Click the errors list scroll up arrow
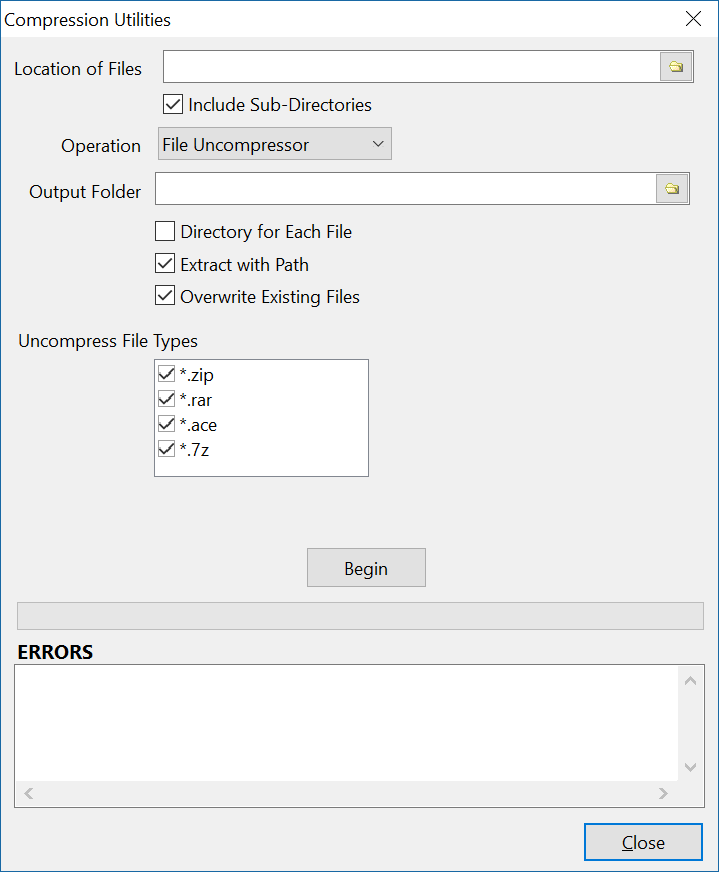The width and height of the screenshot is (719, 872). (691, 681)
